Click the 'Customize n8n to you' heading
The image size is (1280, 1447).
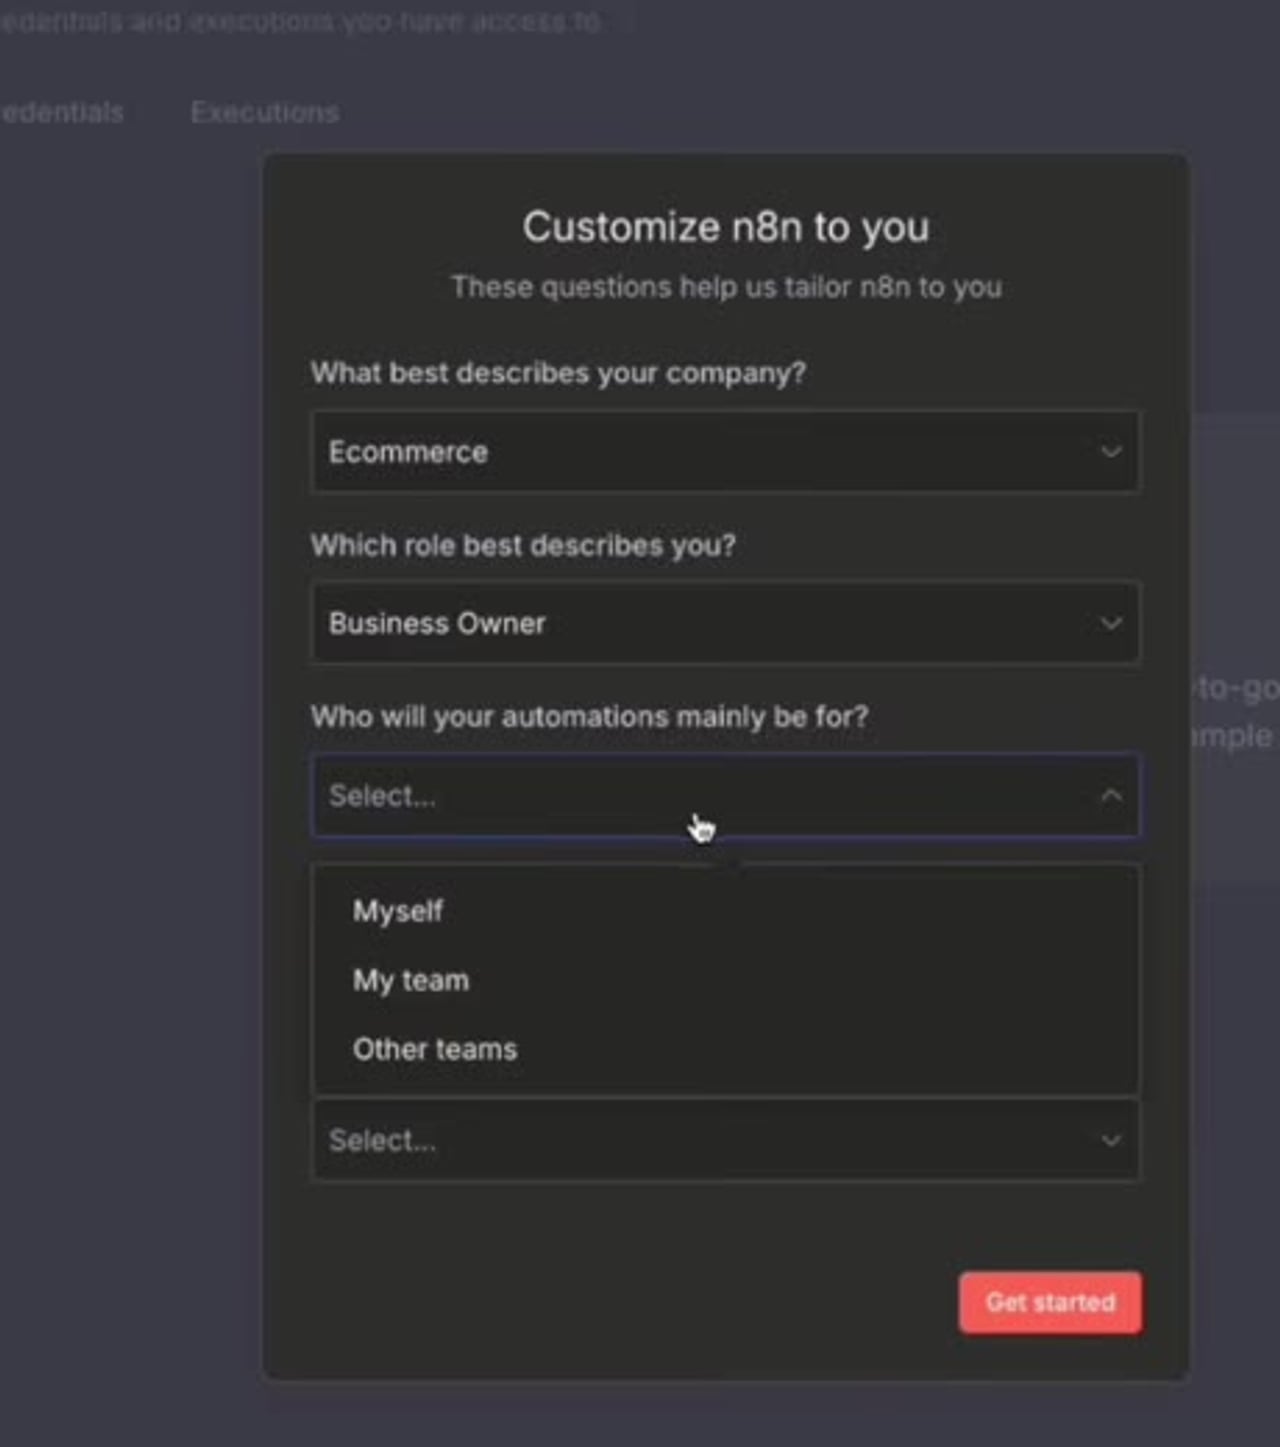click(726, 227)
